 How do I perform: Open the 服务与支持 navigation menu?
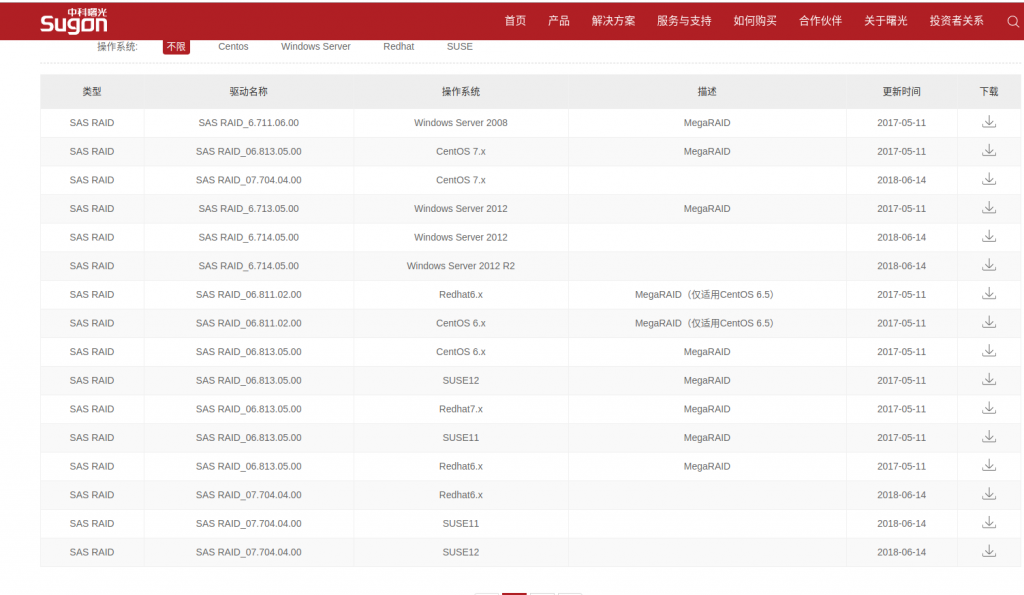point(684,21)
